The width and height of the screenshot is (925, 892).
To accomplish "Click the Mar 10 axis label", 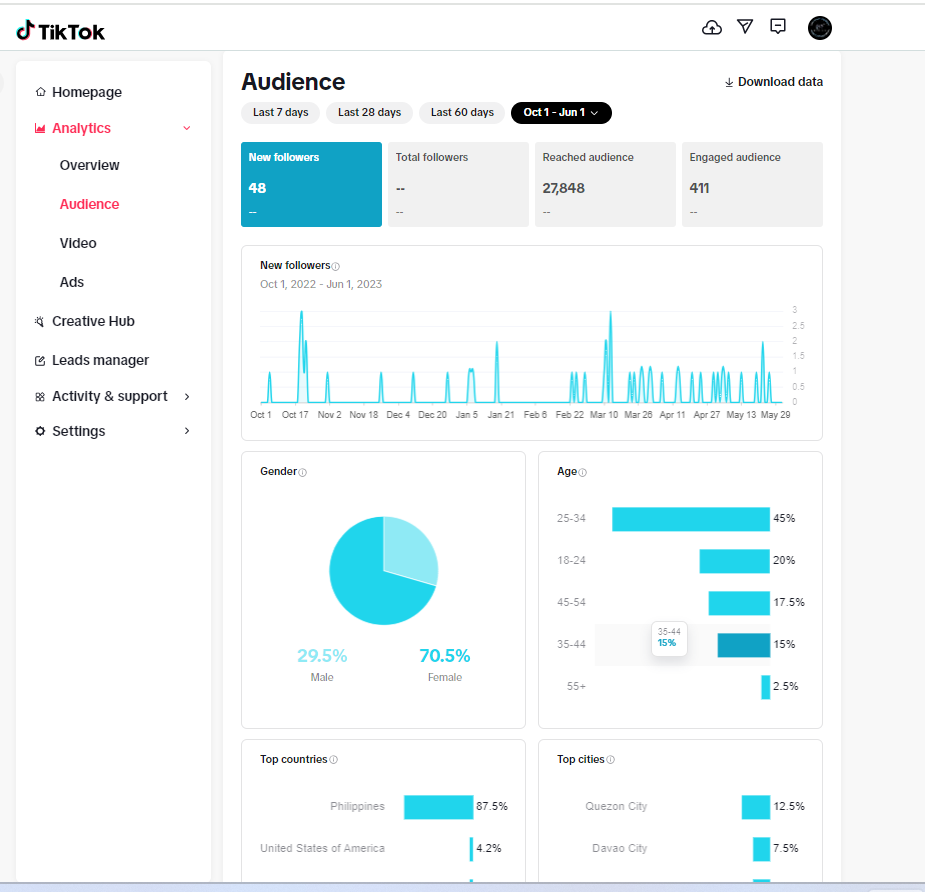I will tap(604, 415).
